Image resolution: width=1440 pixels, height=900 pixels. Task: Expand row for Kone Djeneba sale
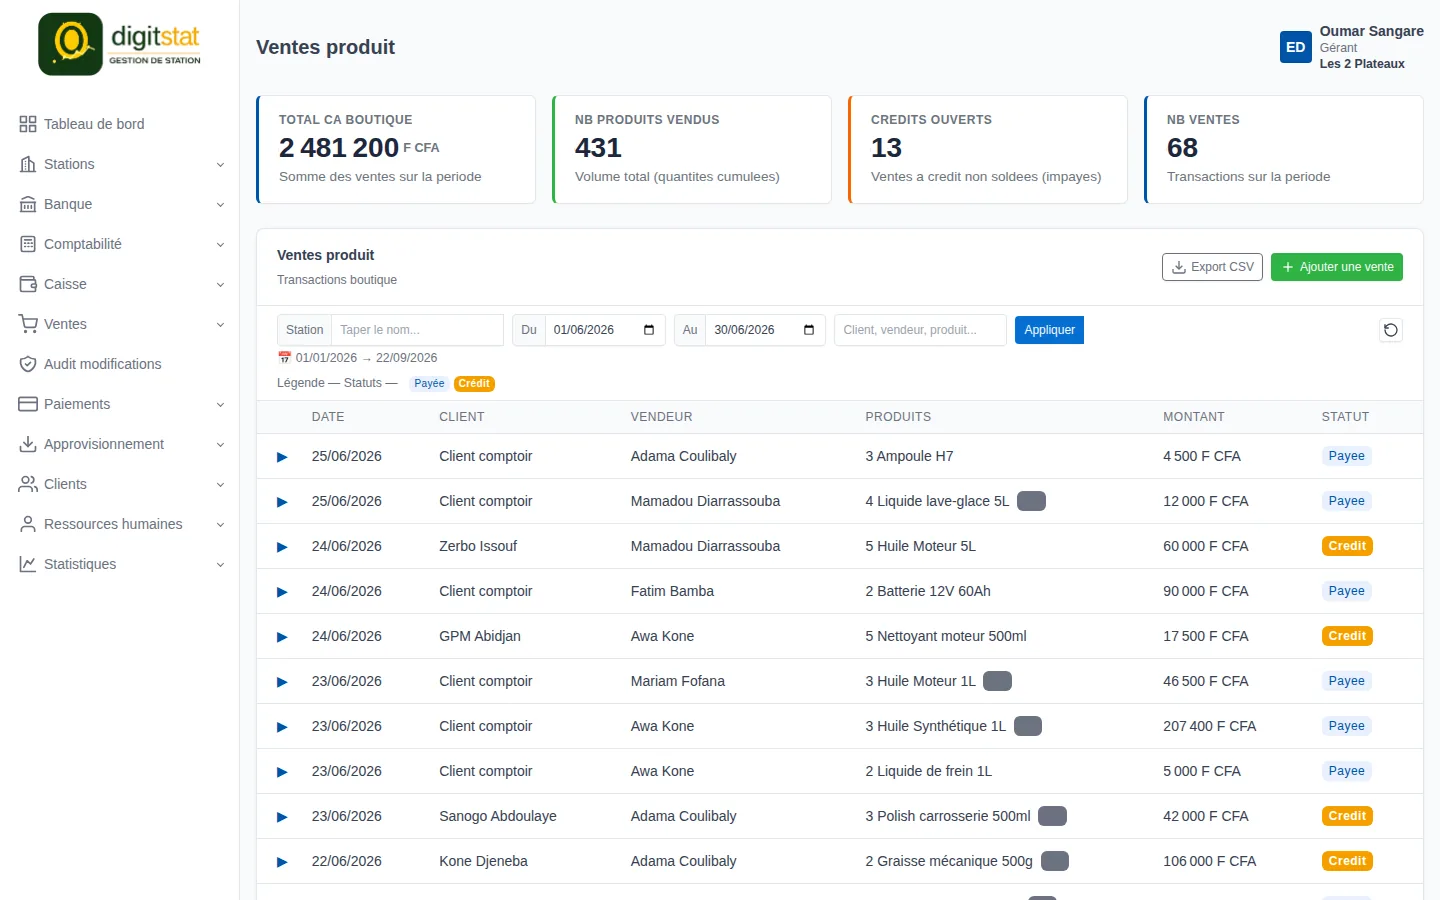click(282, 862)
